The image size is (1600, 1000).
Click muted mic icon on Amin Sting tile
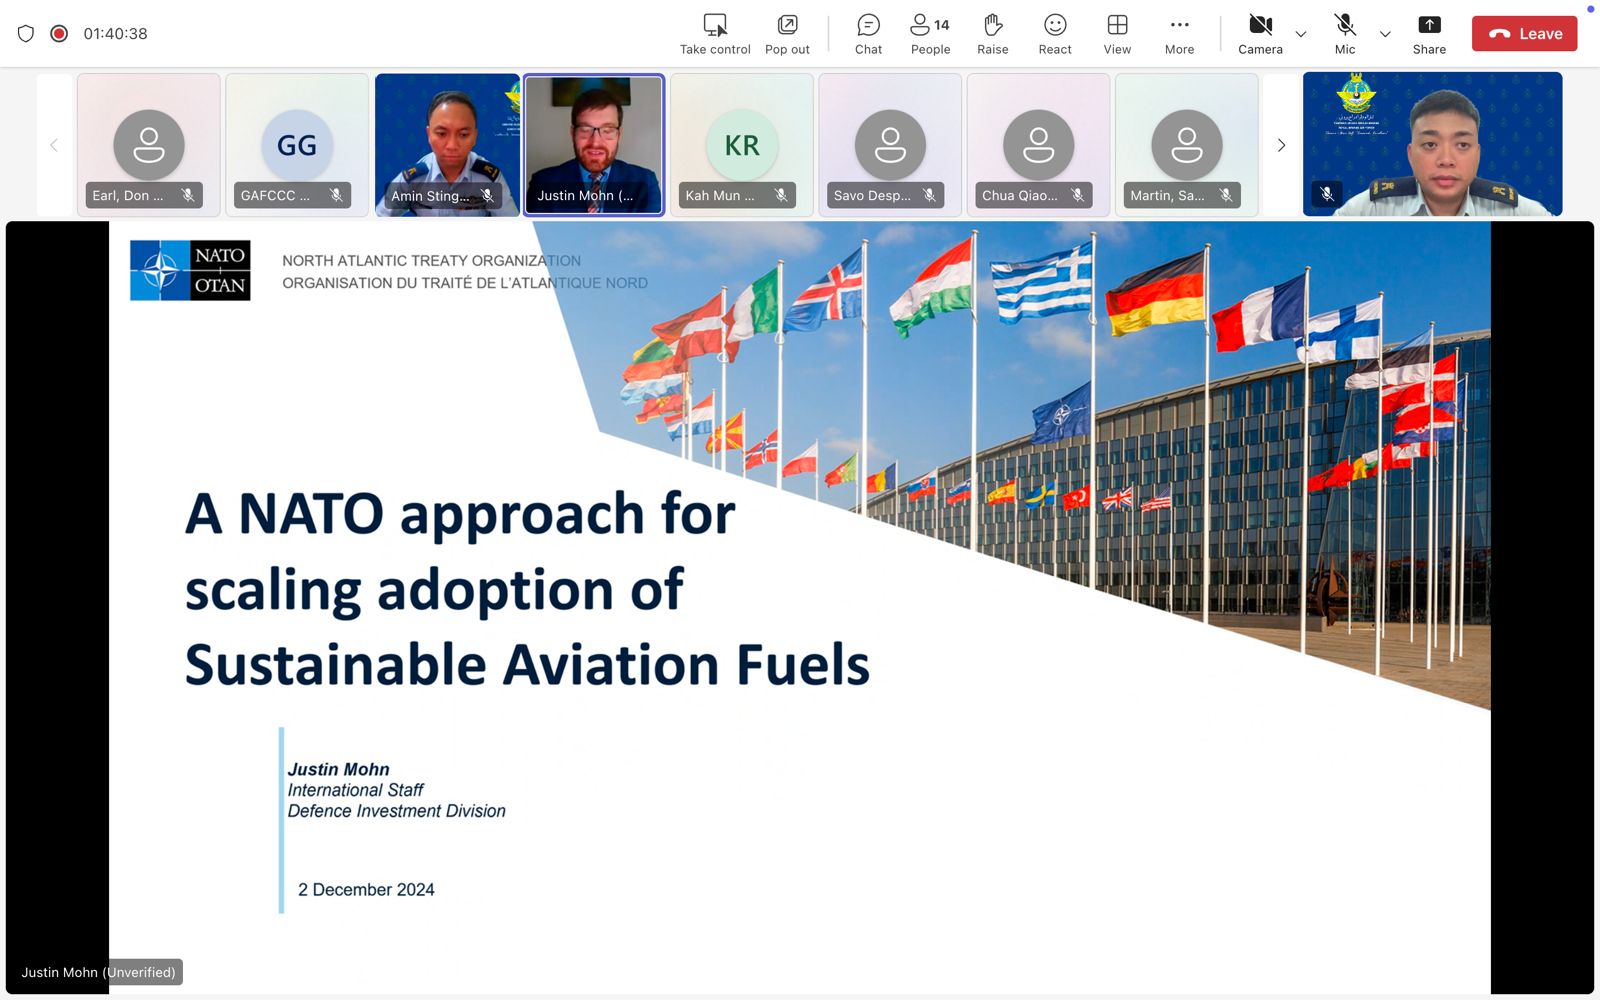(487, 195)
